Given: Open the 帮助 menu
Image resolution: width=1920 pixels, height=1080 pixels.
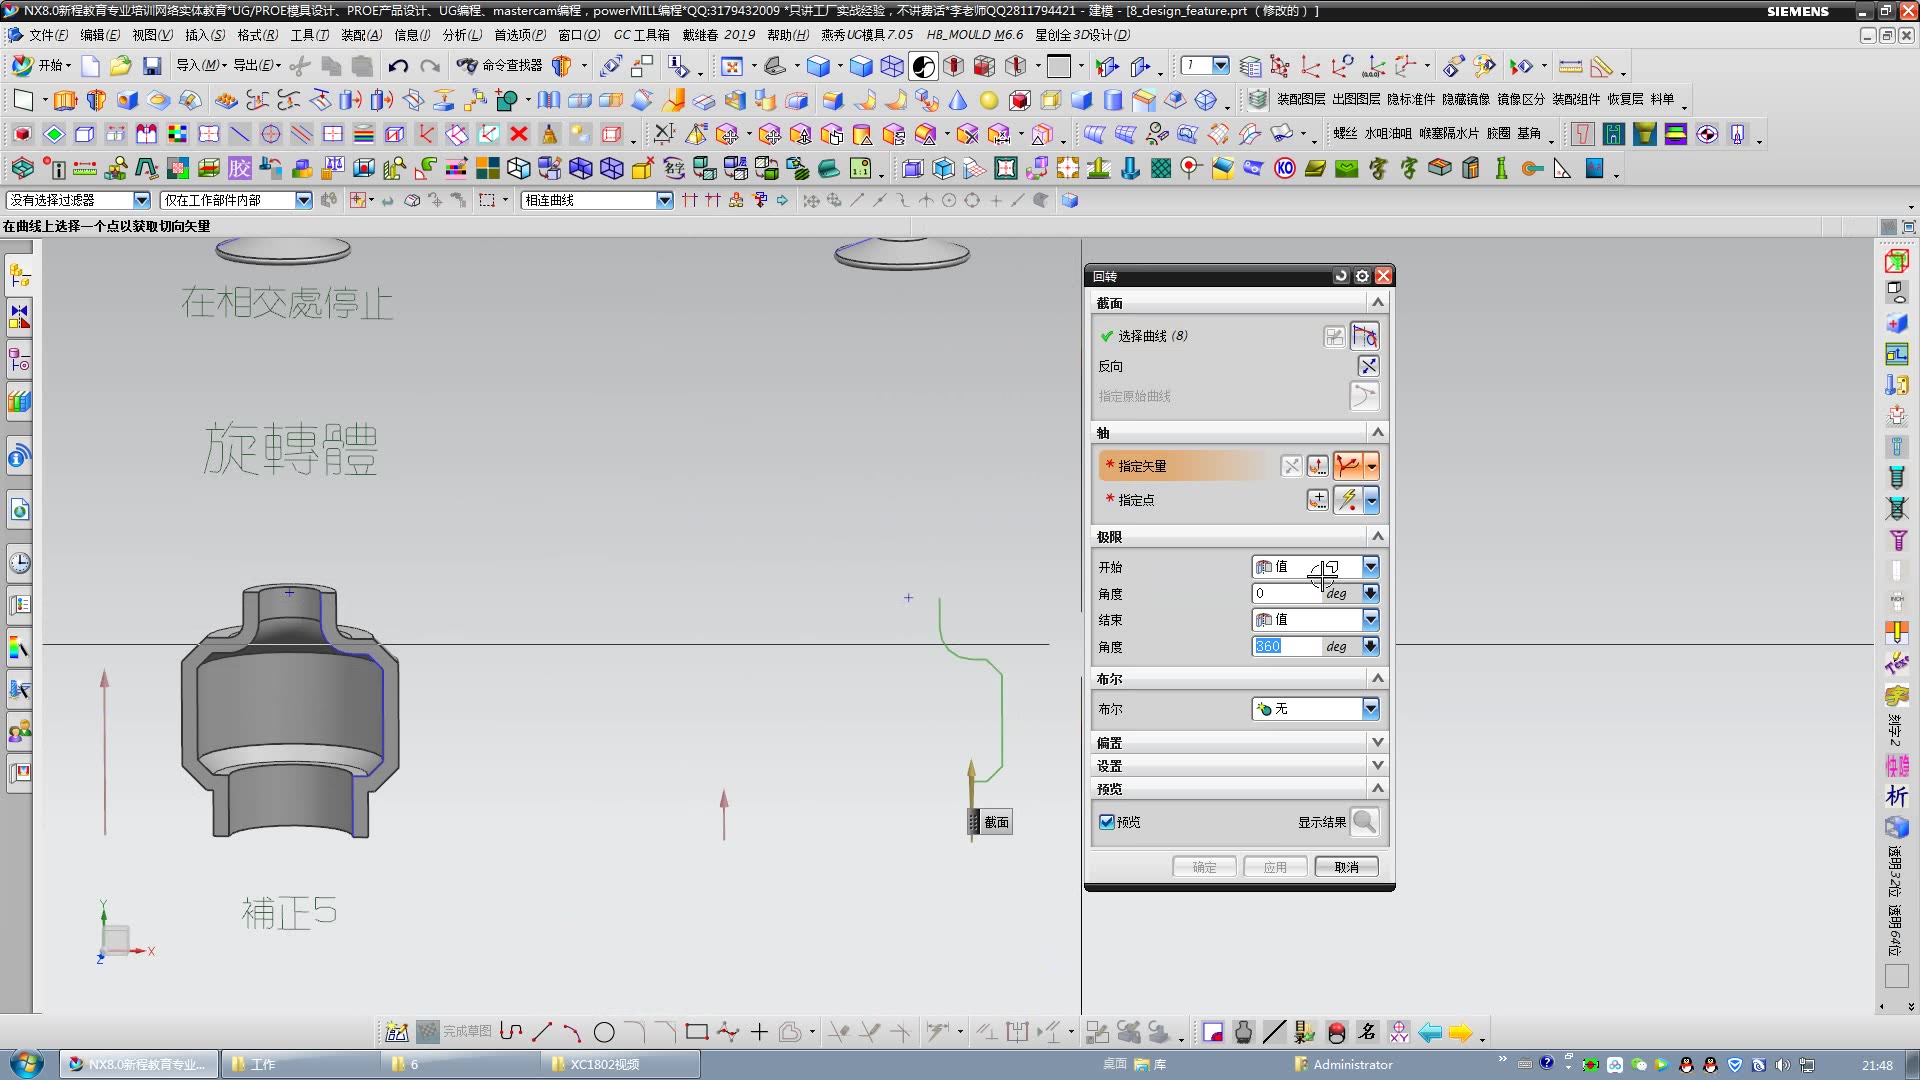Looking at the screenshot, I should [x=787, y=35].
